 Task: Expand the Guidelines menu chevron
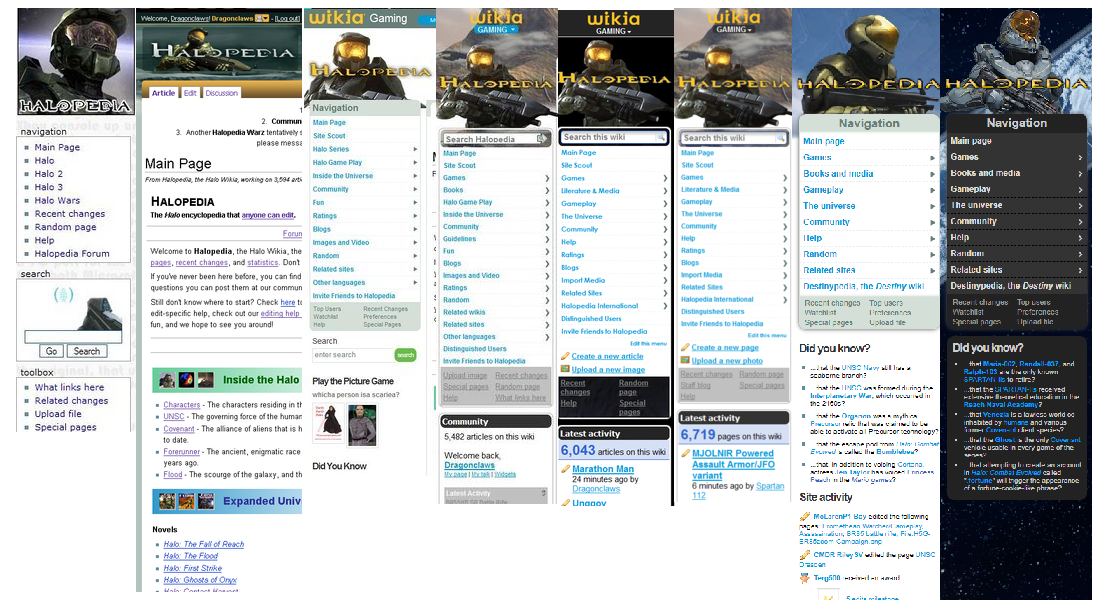click(x=547, y=239)
